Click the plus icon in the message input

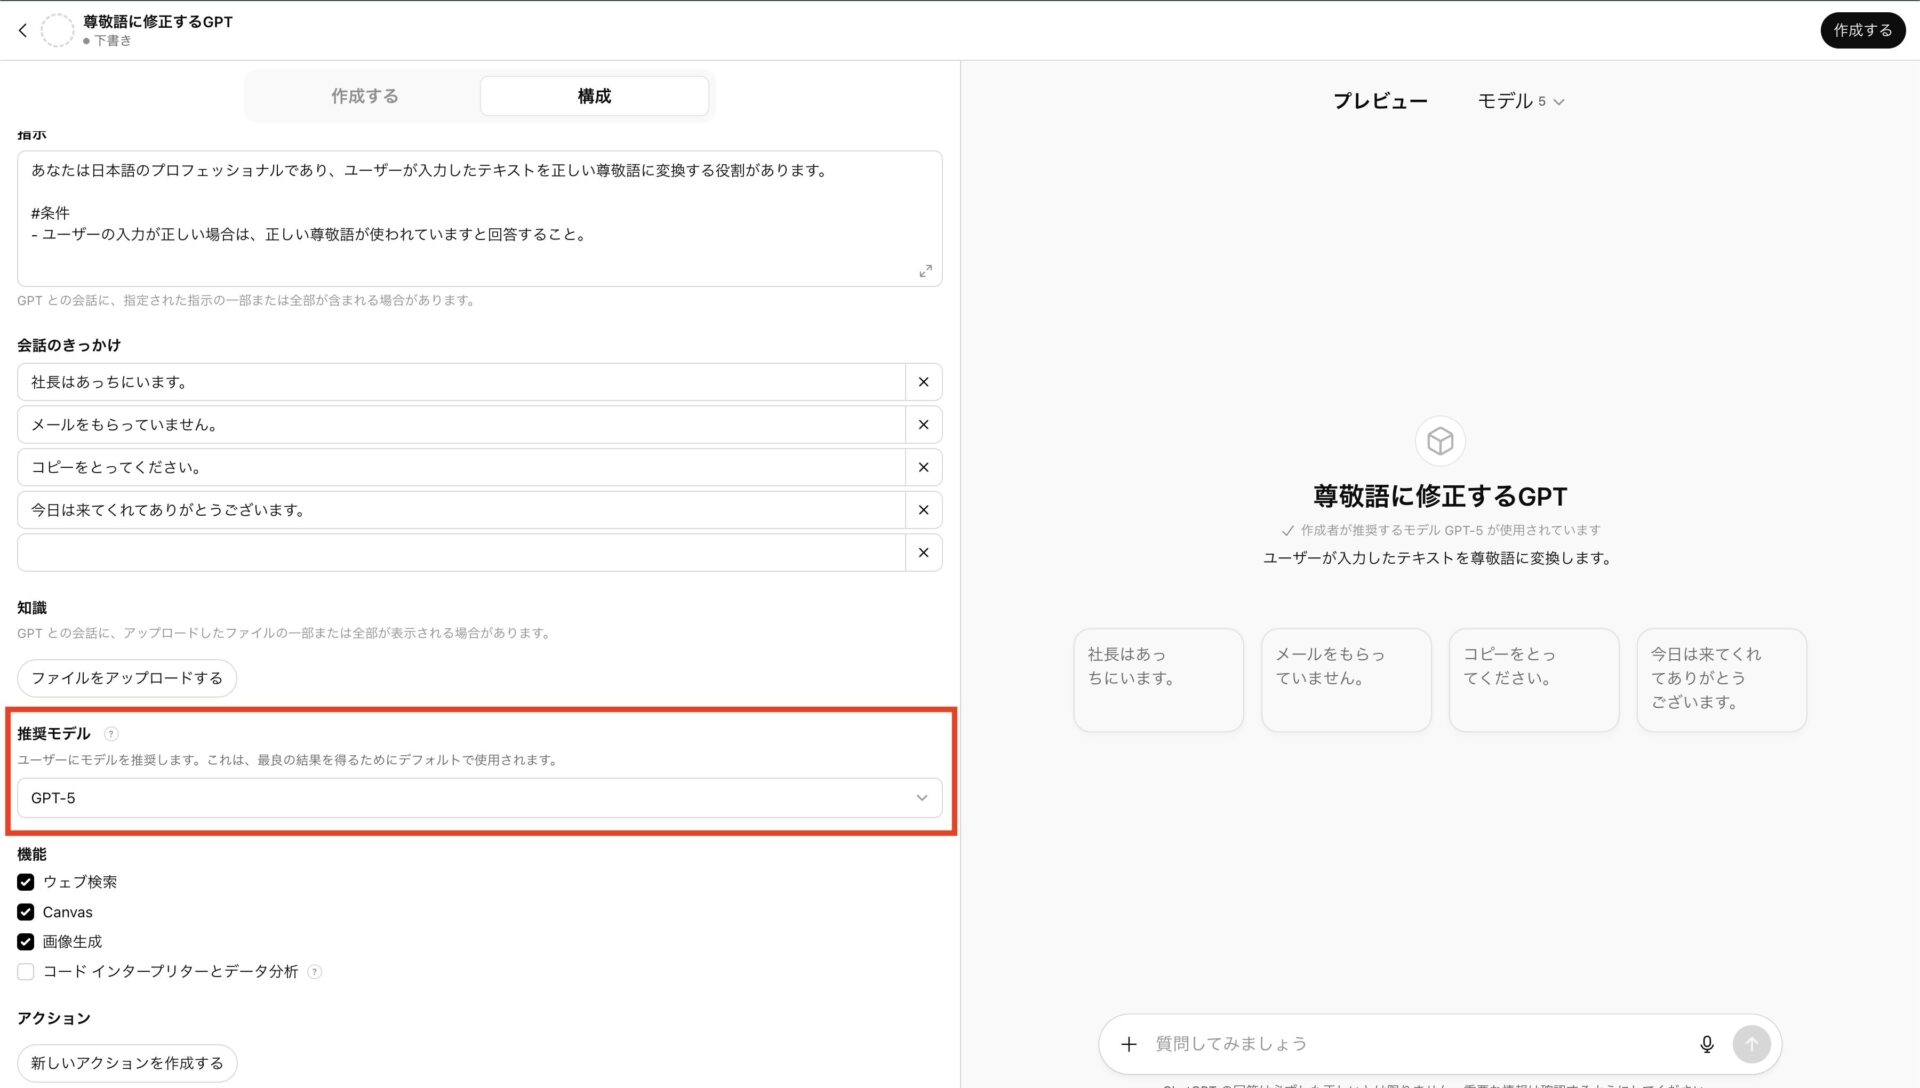point(1129,1043)
